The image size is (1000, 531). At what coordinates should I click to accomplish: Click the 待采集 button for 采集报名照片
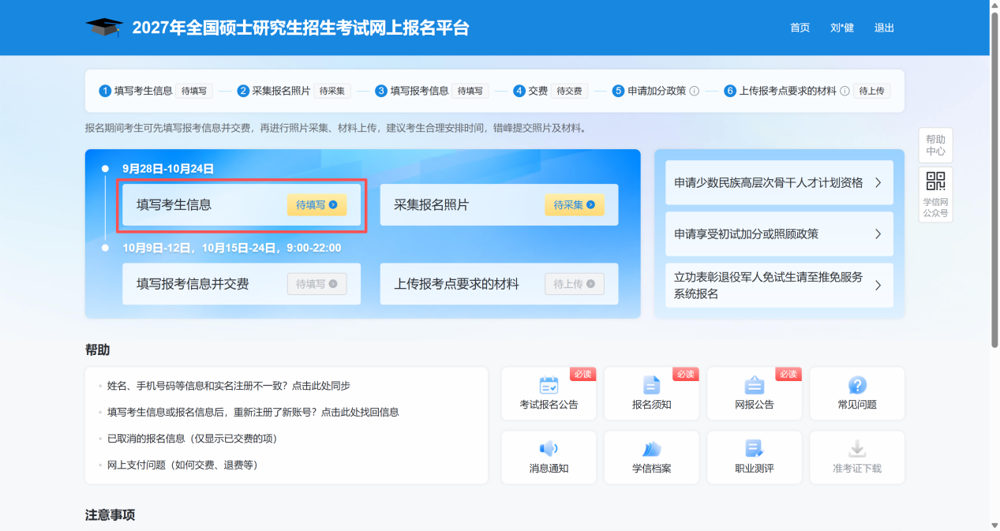pyautogui.click(x=574, y=205)
